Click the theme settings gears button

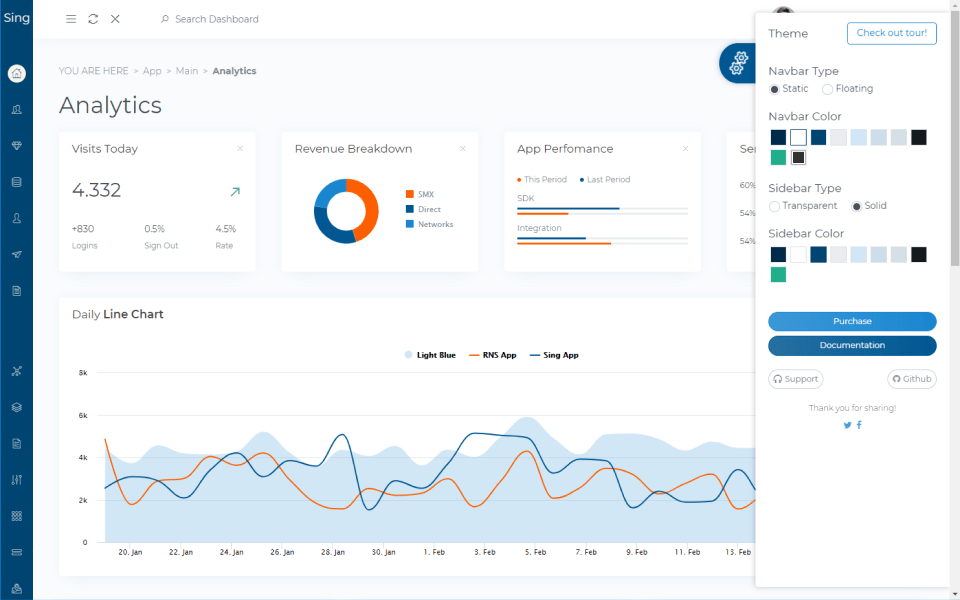click(x=738, y=63)
